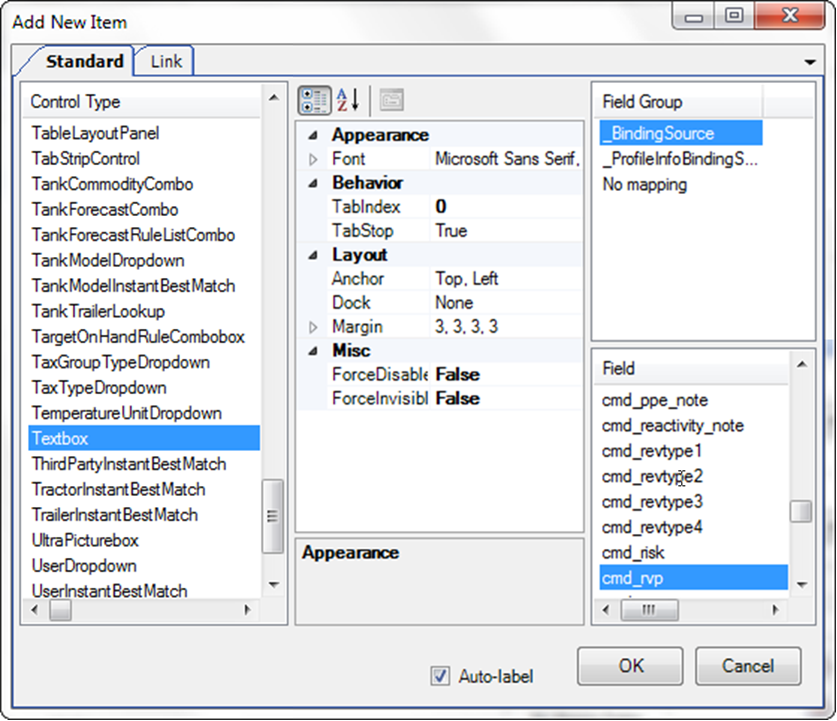Select TabStripControl control type
This screenshot has width=837, height=721.
tap(85, 159)
